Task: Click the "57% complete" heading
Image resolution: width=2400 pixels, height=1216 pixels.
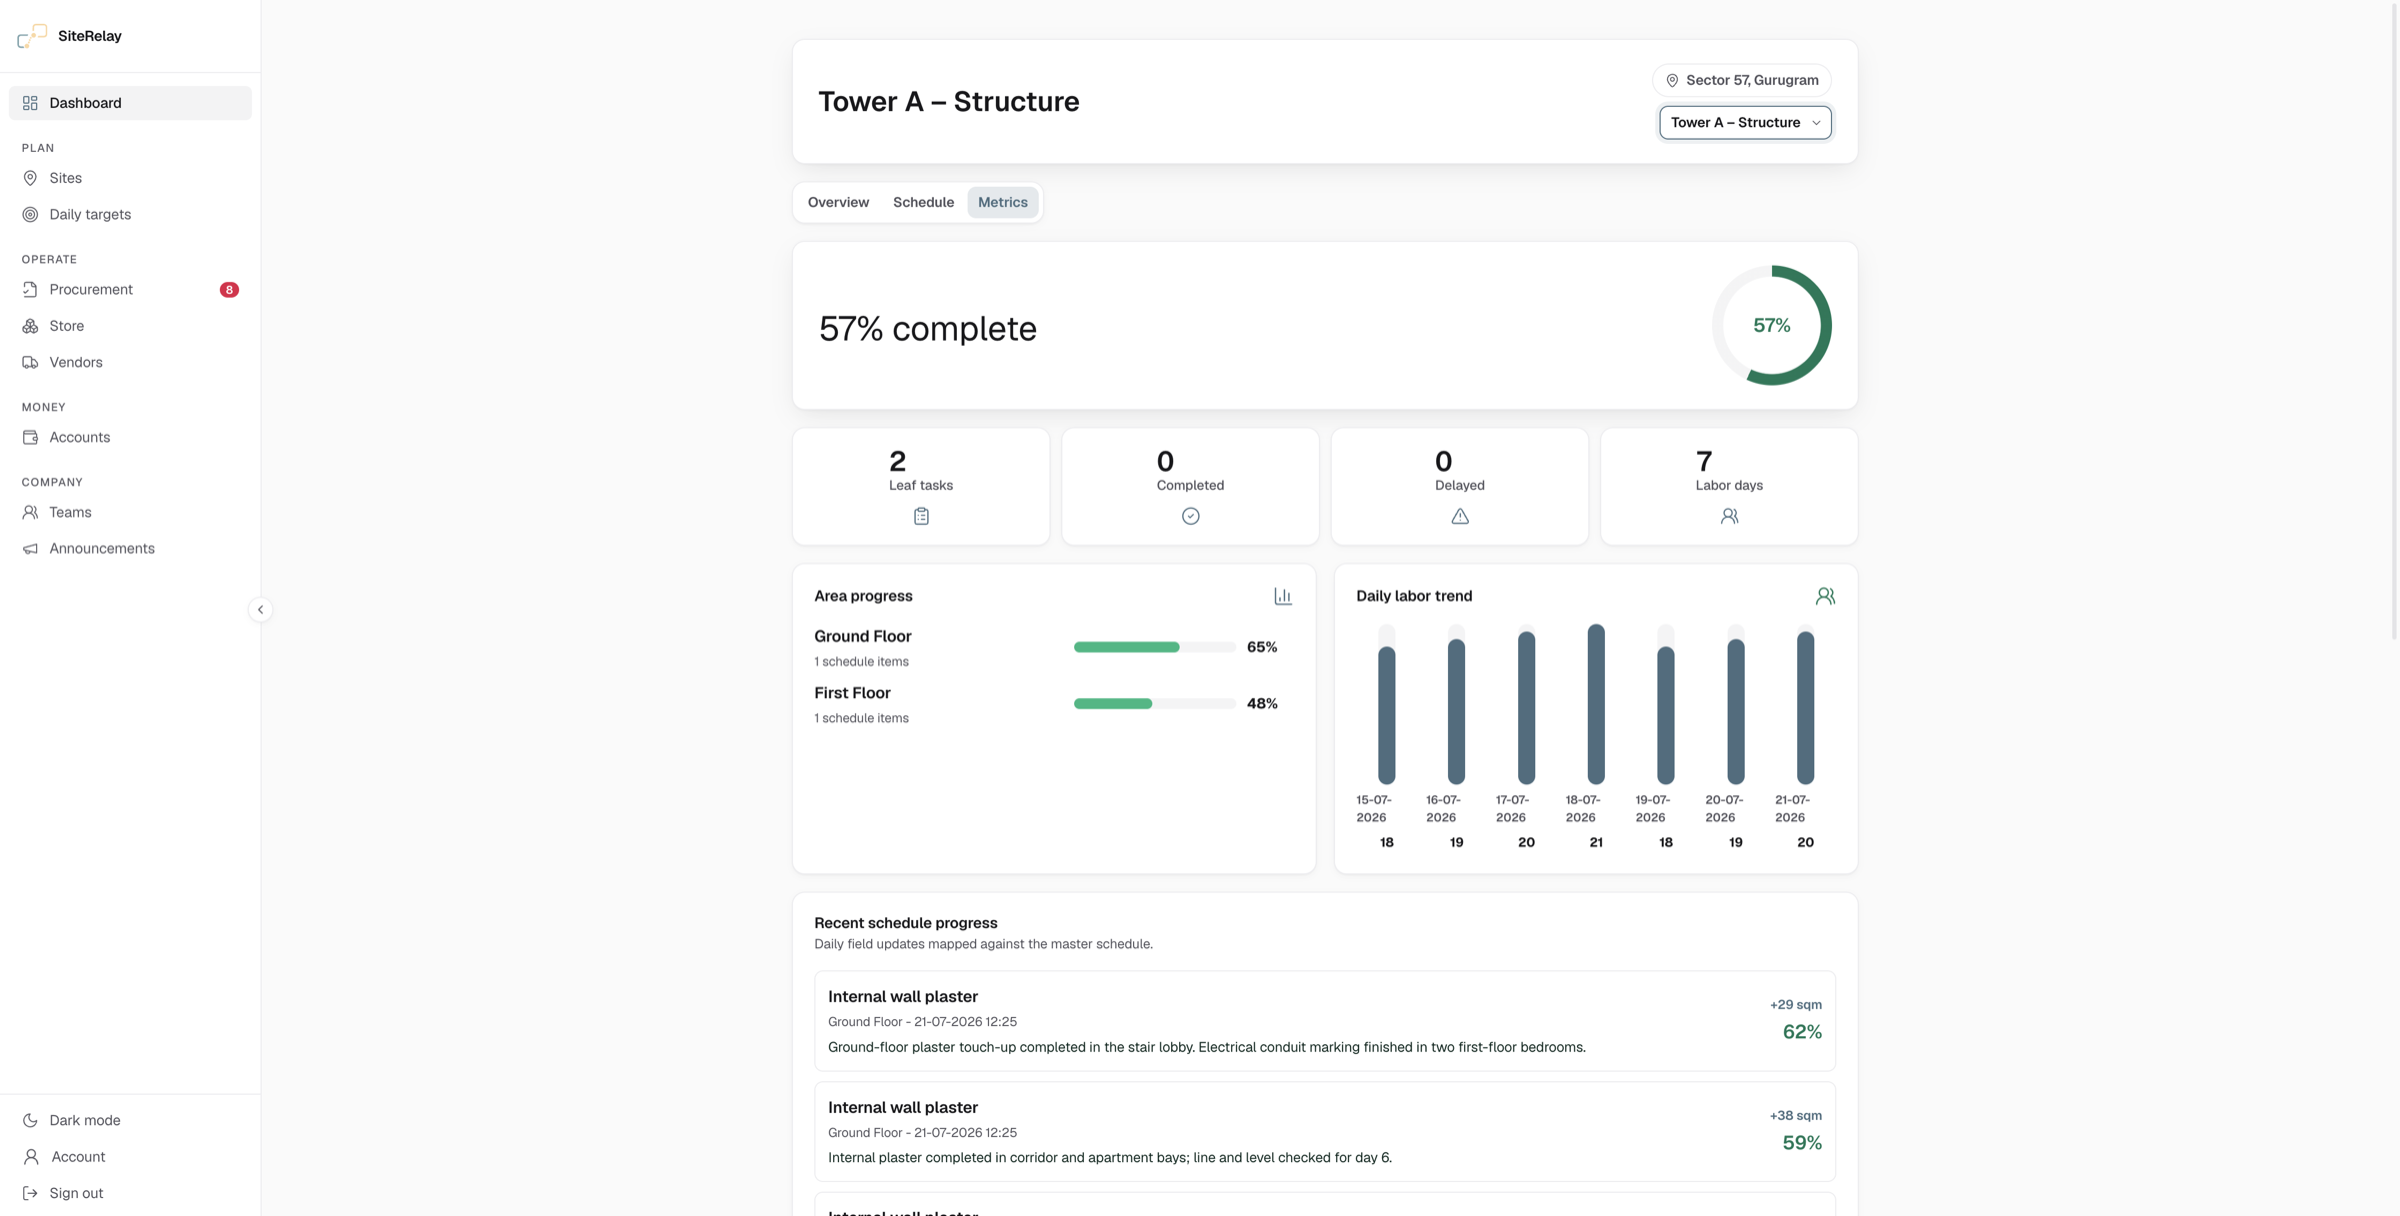Action: [927, 329]
